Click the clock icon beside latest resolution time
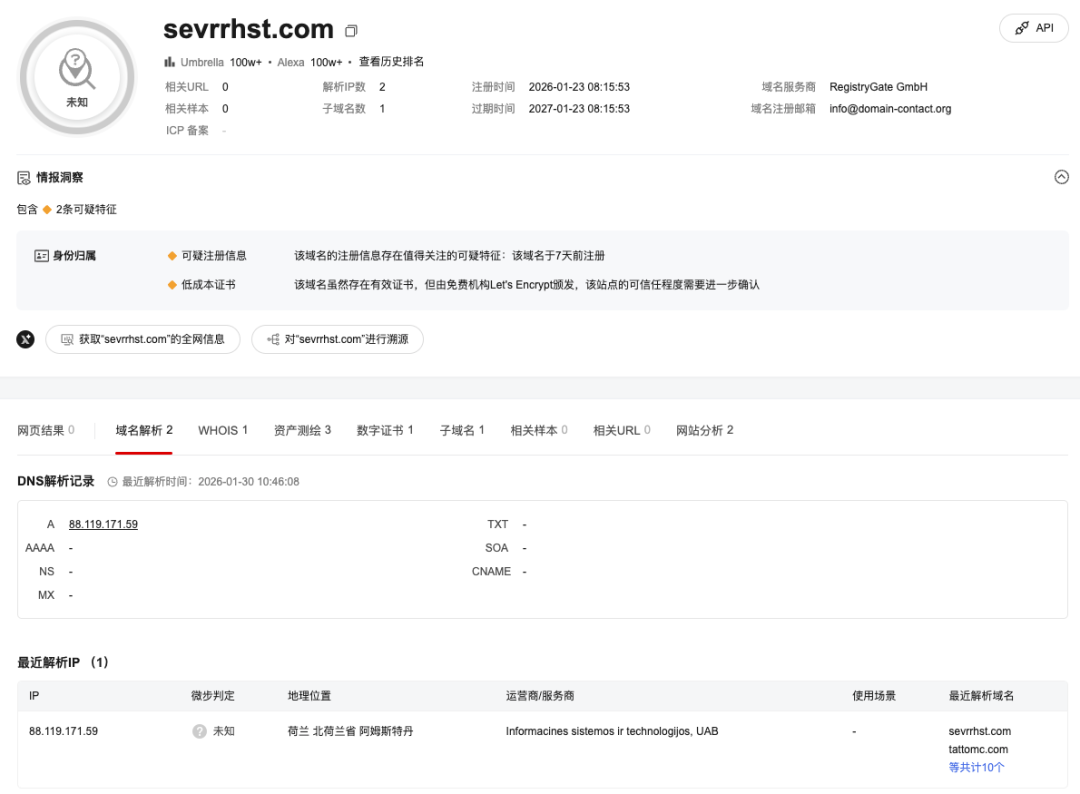 [x=112, y=482]
